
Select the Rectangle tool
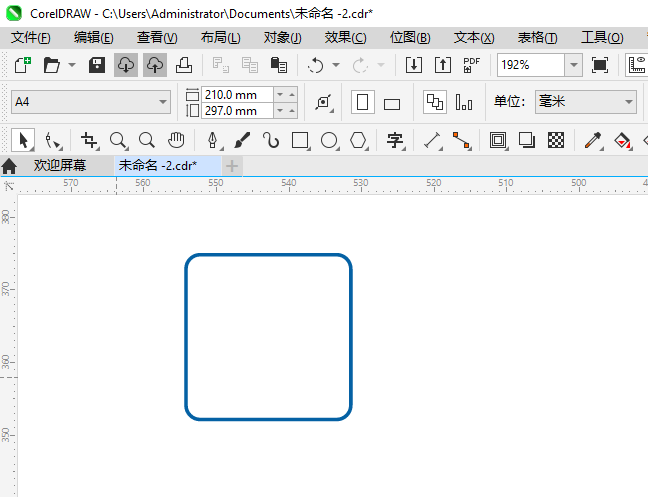[x=300, y=140]
